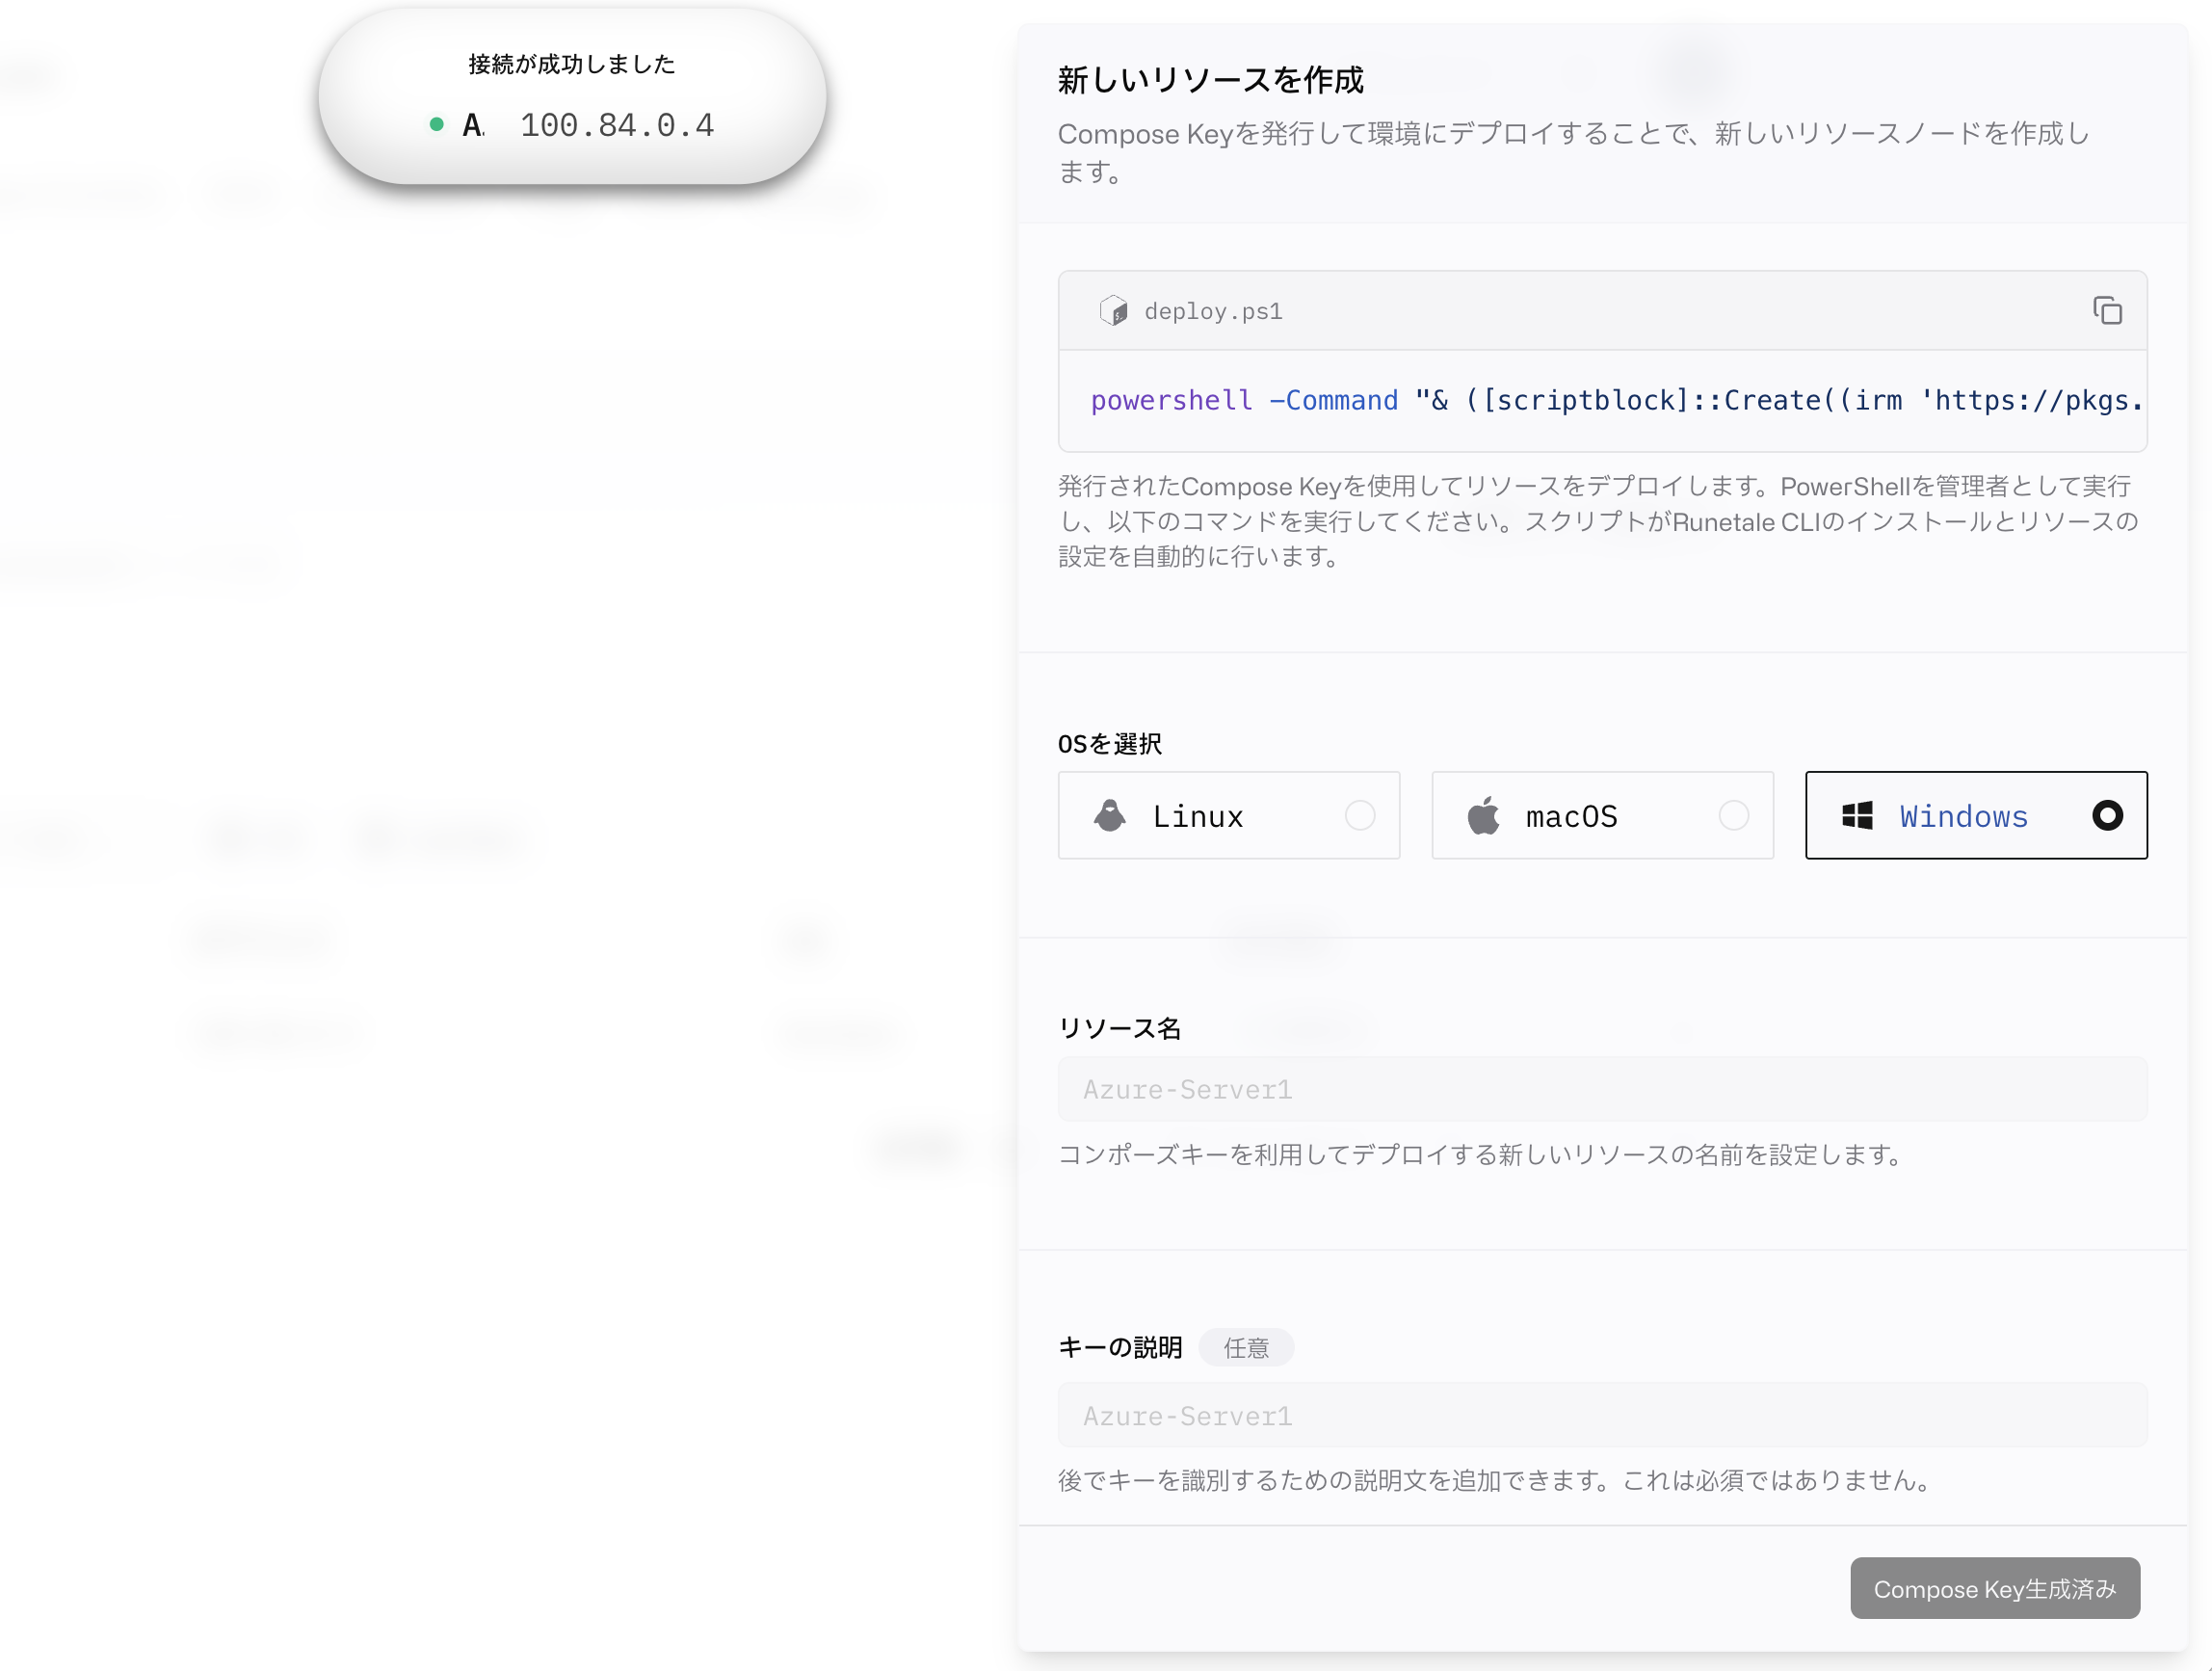Image resolution: width=2212 pixels, height=1671 pixels.
Task: Click the Windows logo icon
Action: (x=1857, y=816)
